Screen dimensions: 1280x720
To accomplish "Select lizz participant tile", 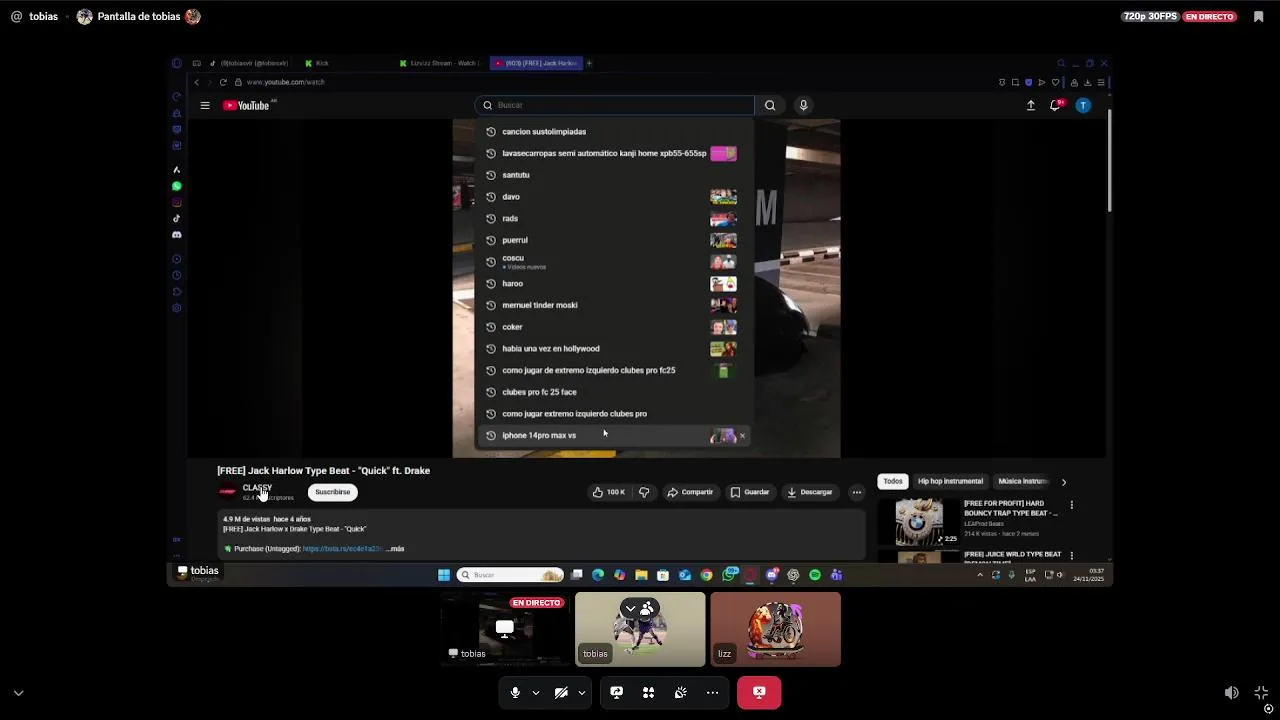I will [775, 629].
